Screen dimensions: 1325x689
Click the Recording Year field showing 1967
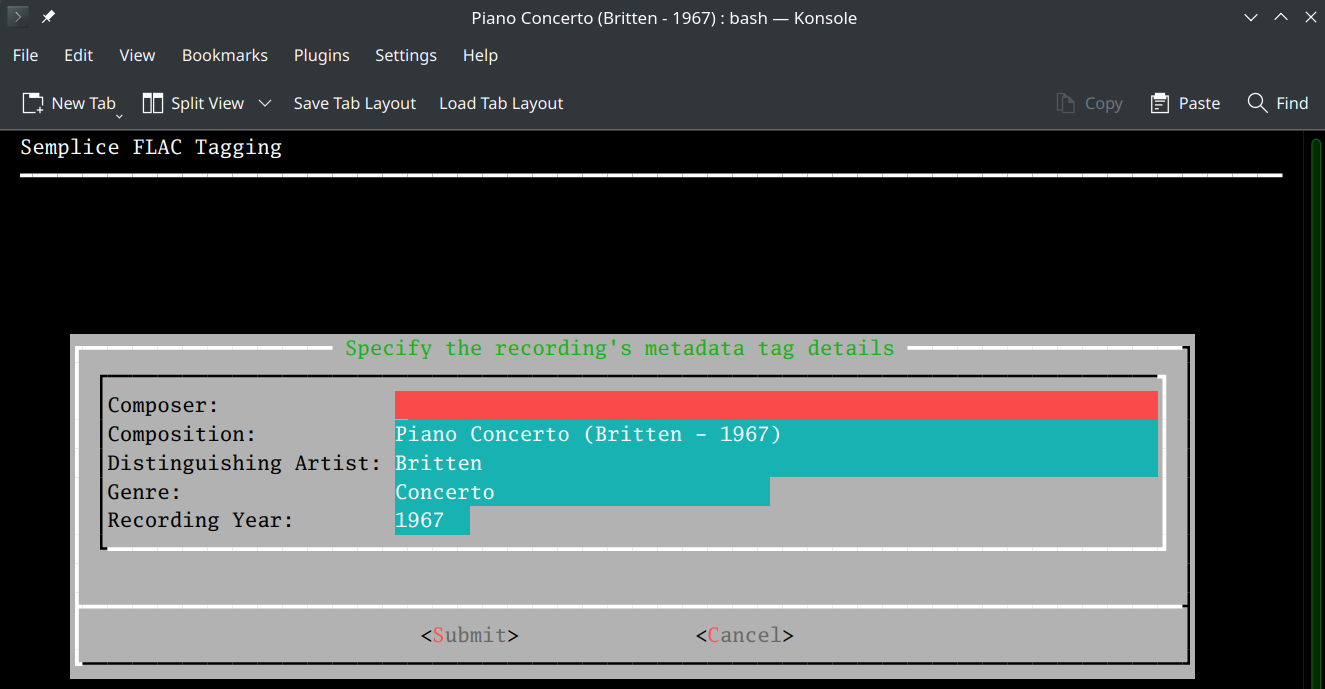432,520
